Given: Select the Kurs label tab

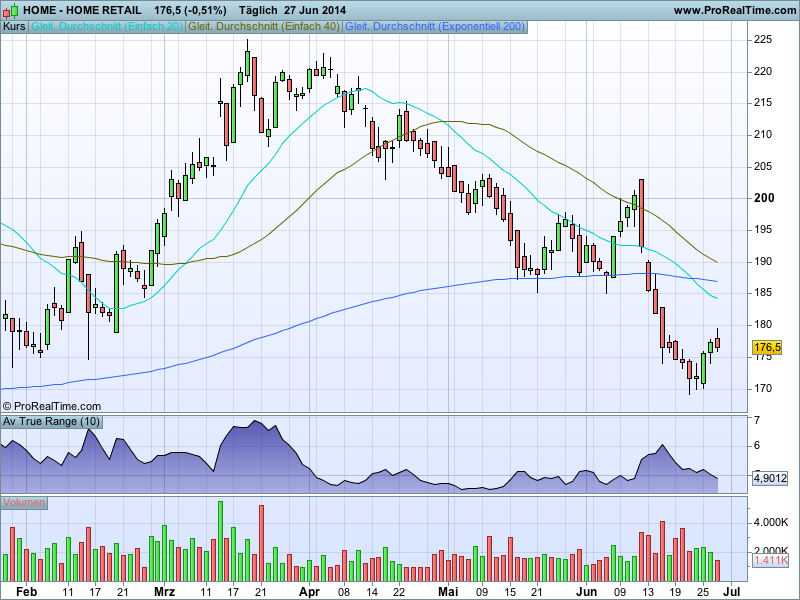Looking at the screenshot, I should 14,27.
